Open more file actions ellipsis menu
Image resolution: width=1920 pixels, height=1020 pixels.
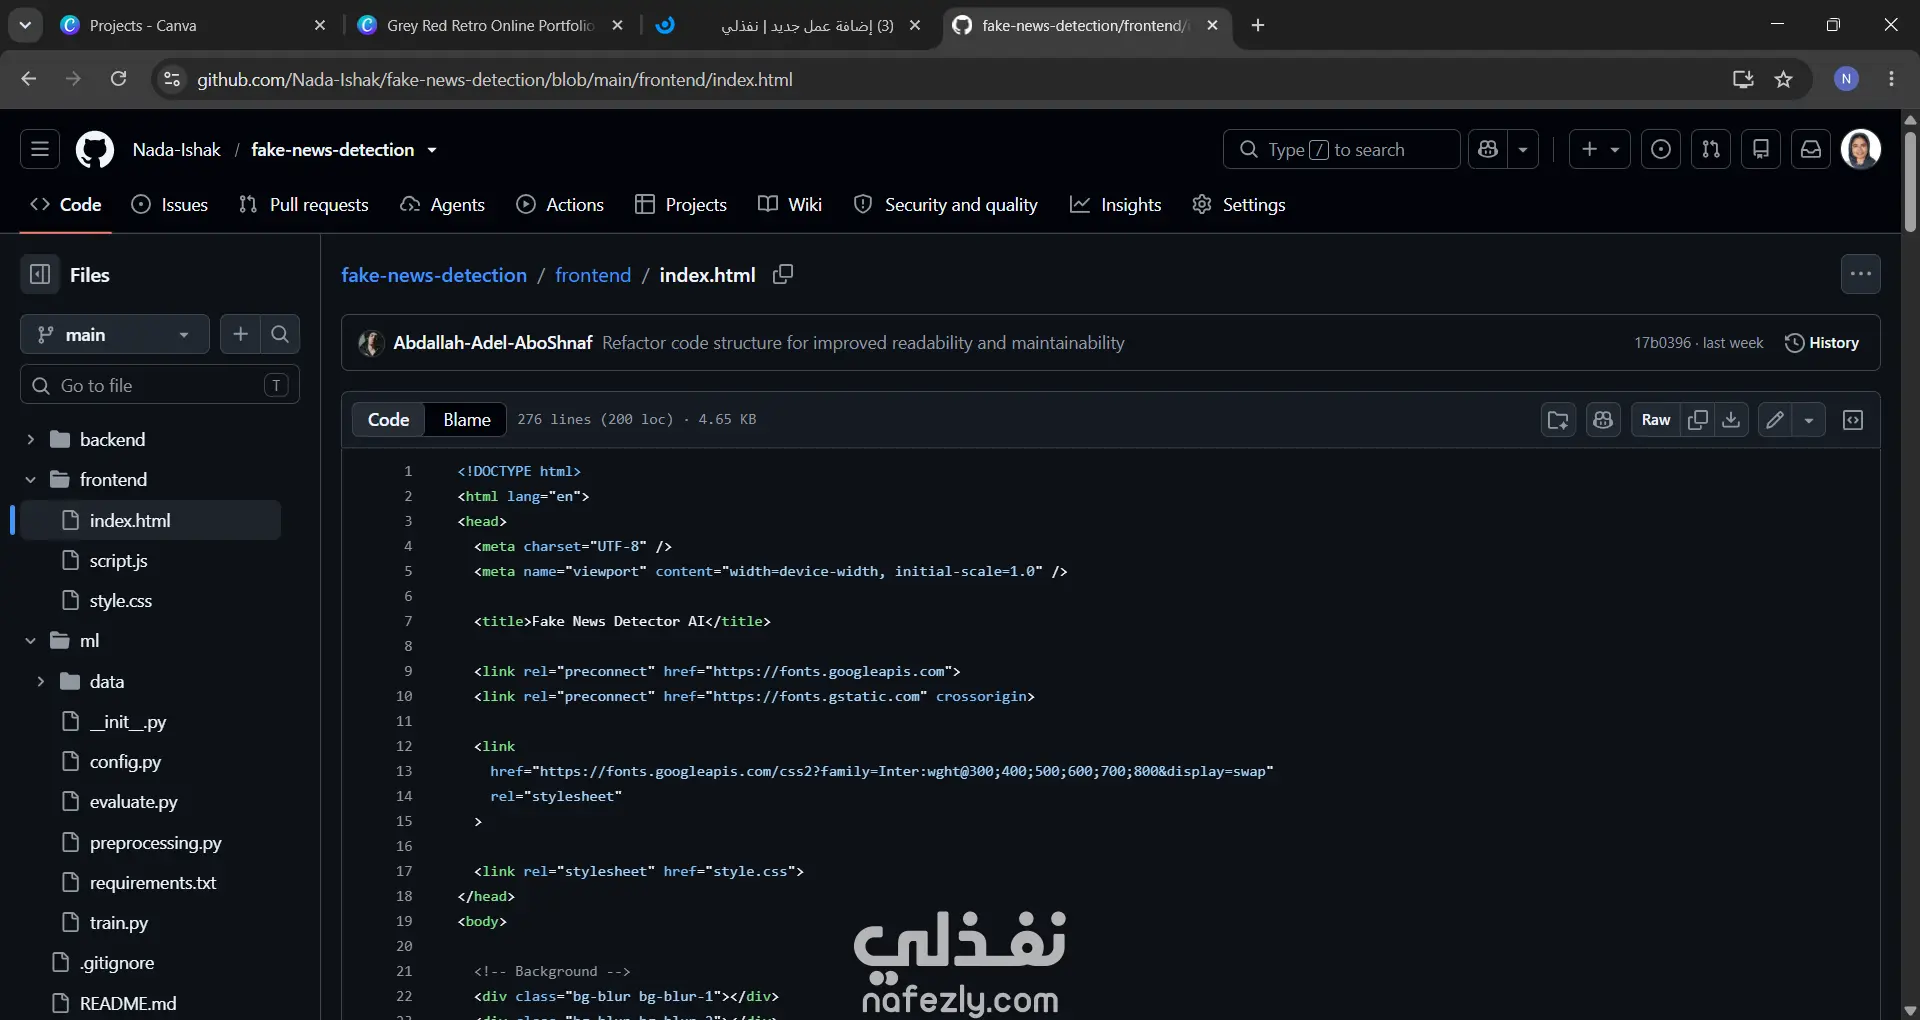[1861, 274]
